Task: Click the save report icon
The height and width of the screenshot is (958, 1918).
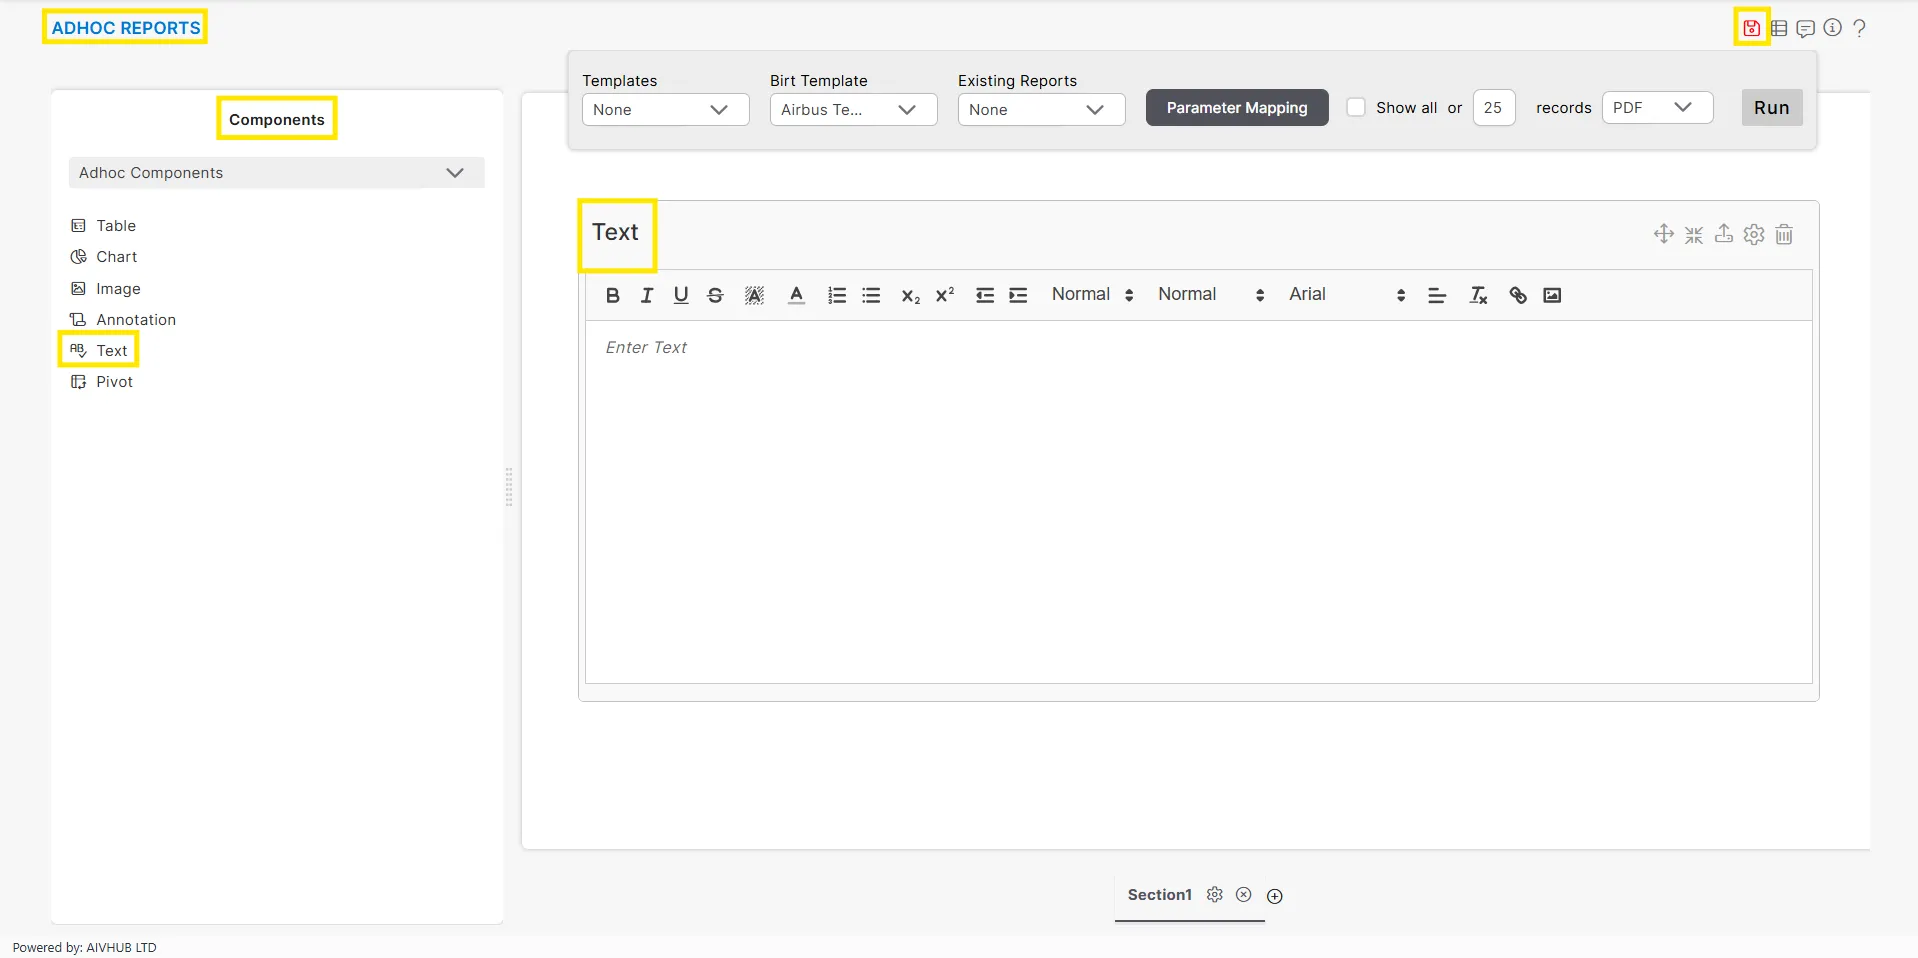Action: 1751,28
